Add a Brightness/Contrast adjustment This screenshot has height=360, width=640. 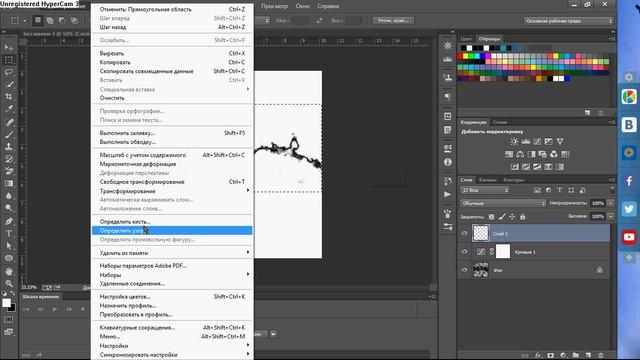click(514, 141)
